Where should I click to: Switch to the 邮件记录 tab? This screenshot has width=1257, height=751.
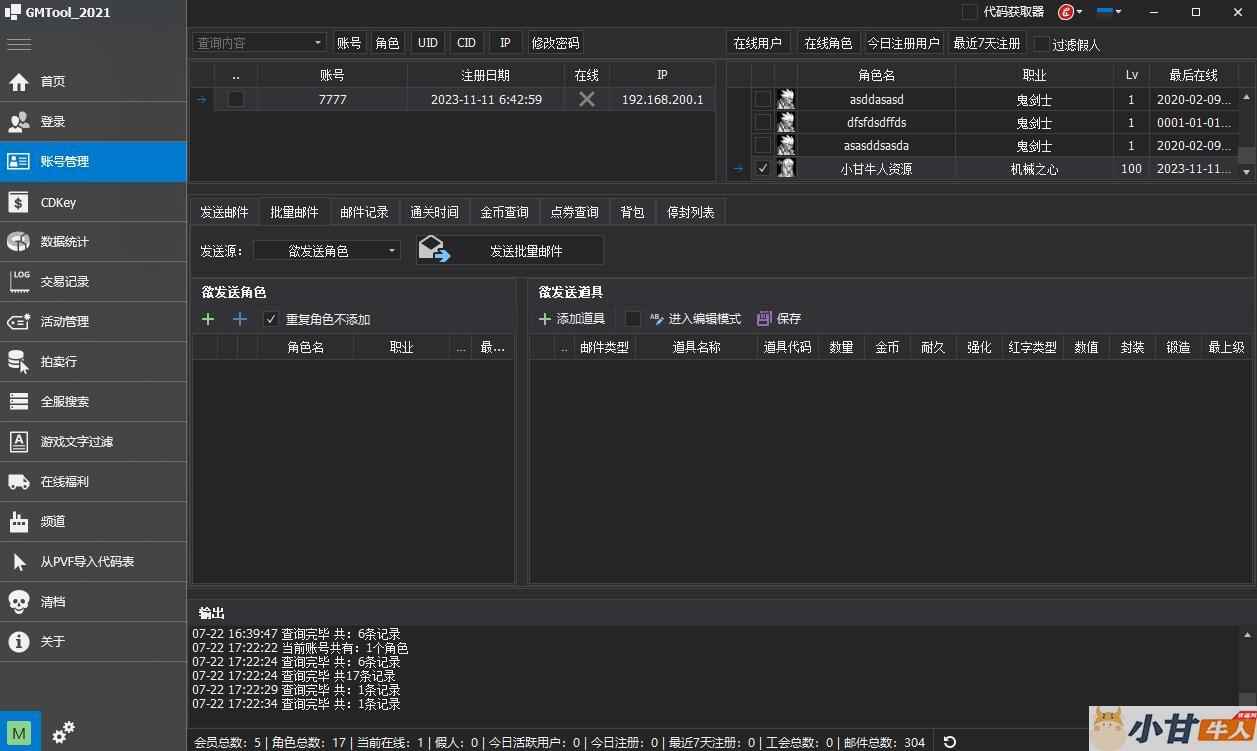(x=364, y=212)
